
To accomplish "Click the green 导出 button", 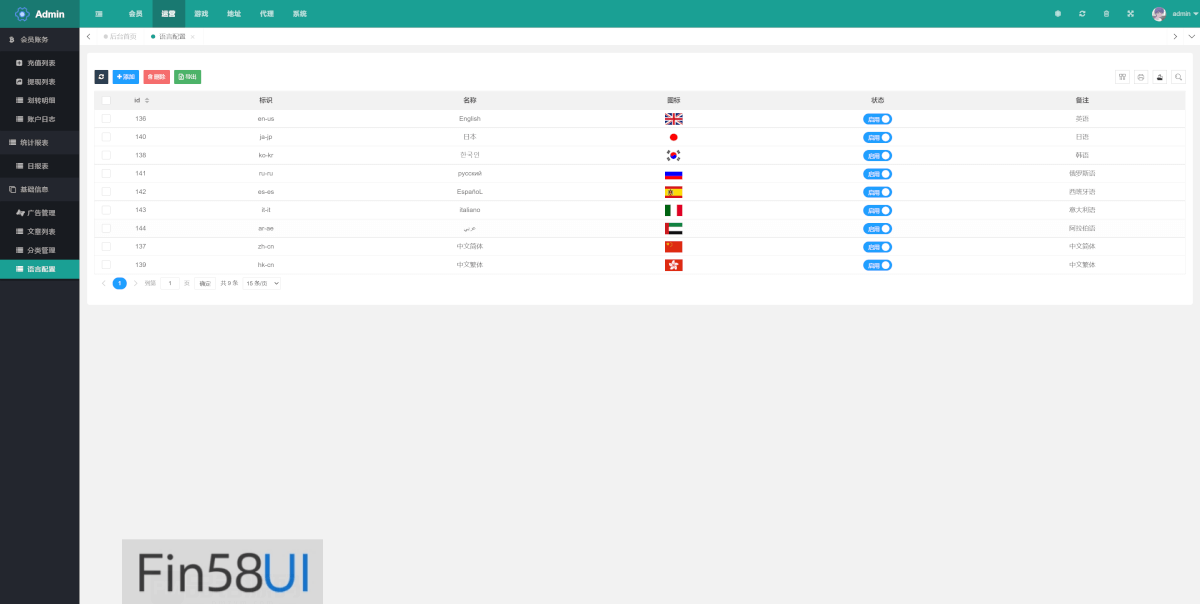I will (187, 77).
